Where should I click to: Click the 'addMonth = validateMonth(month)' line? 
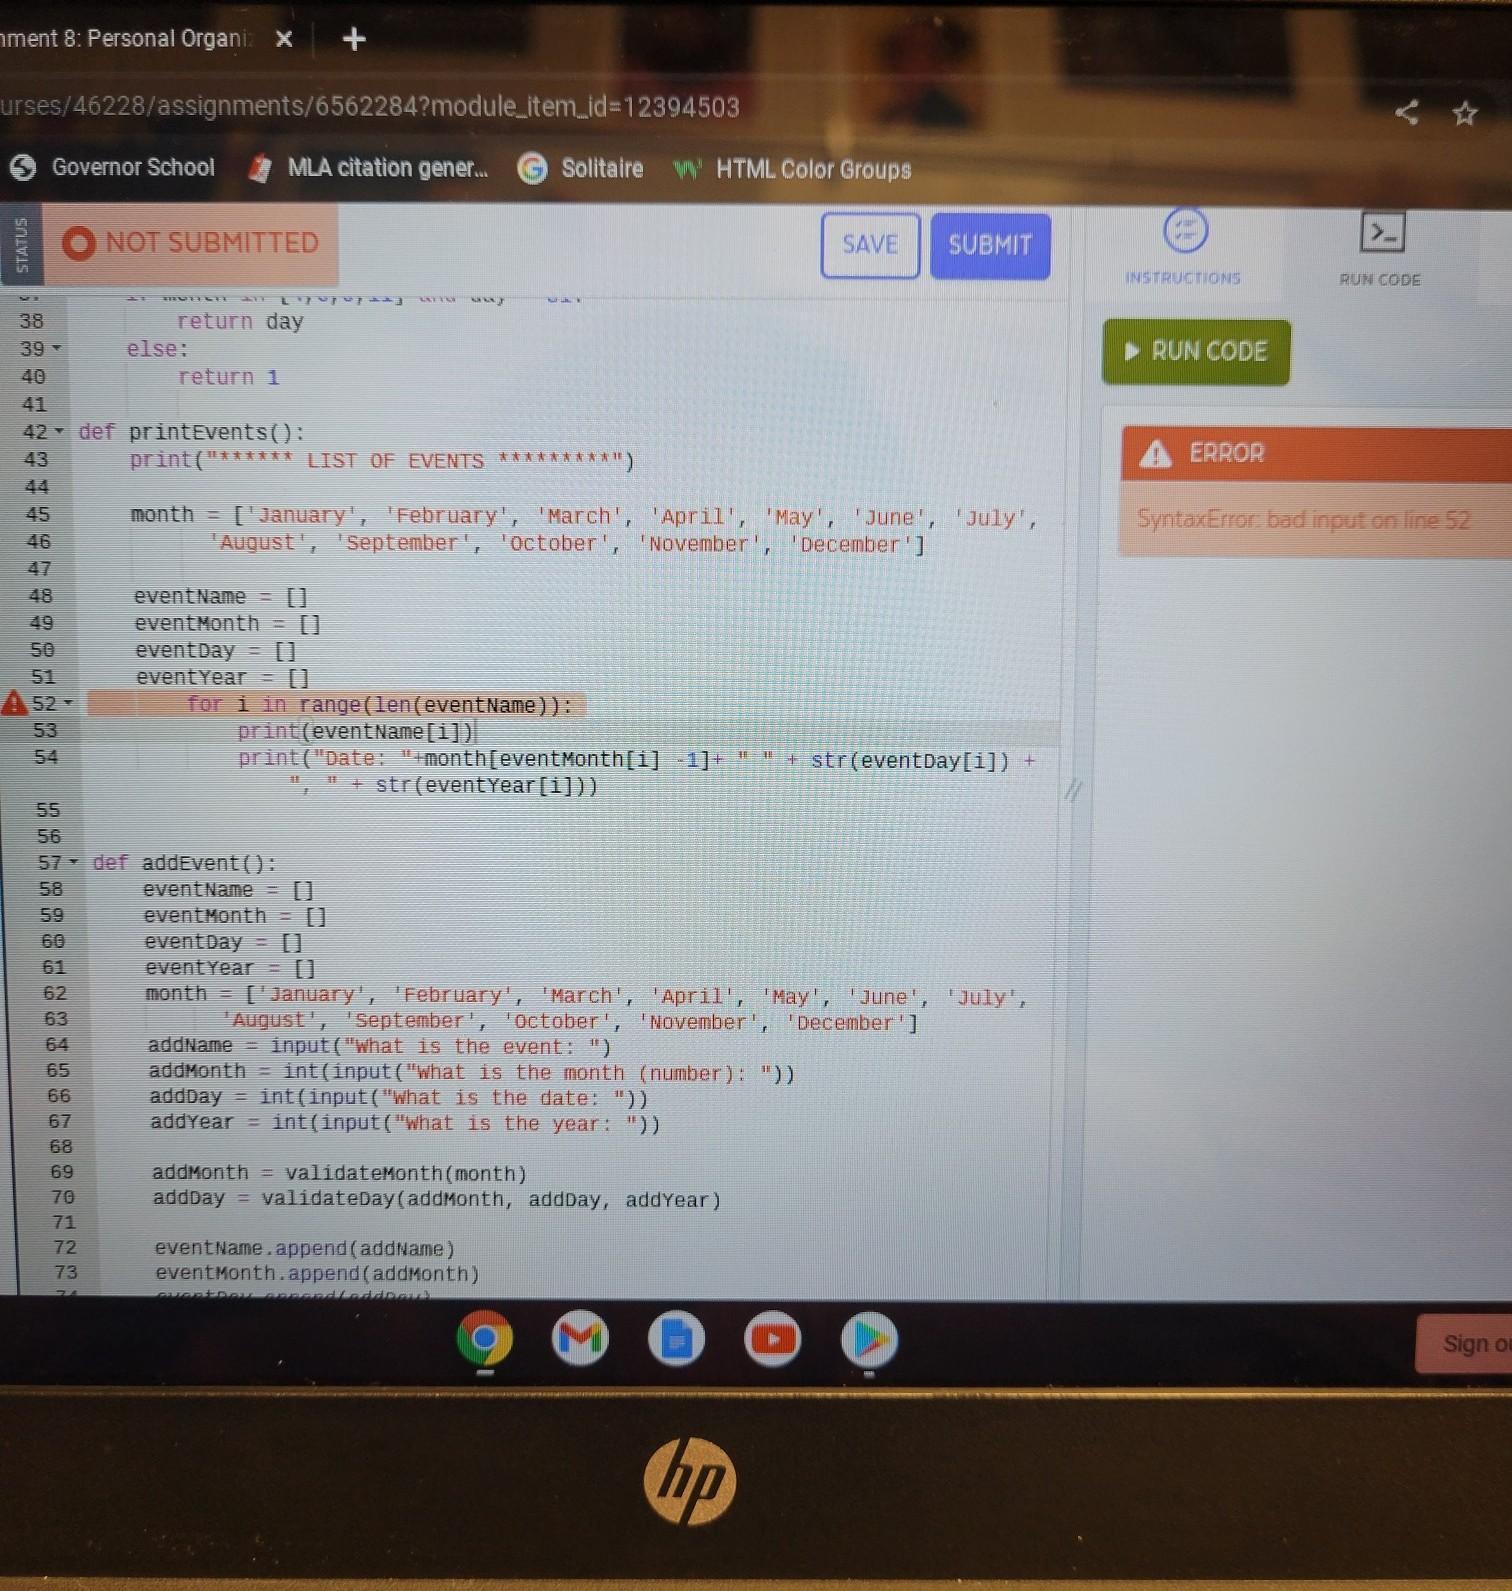339,1173
